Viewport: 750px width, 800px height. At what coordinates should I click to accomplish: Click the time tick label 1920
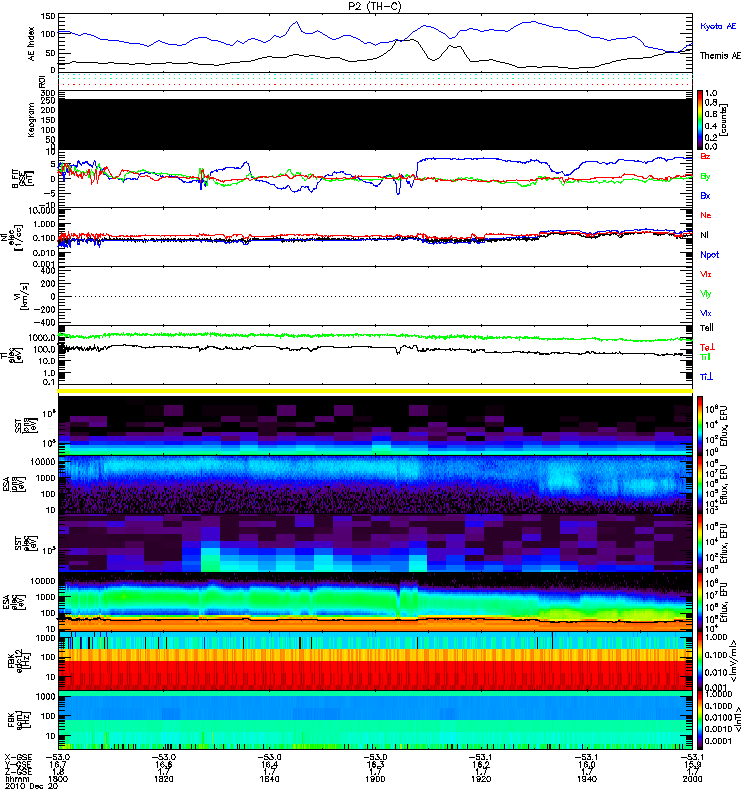[481, 779]
